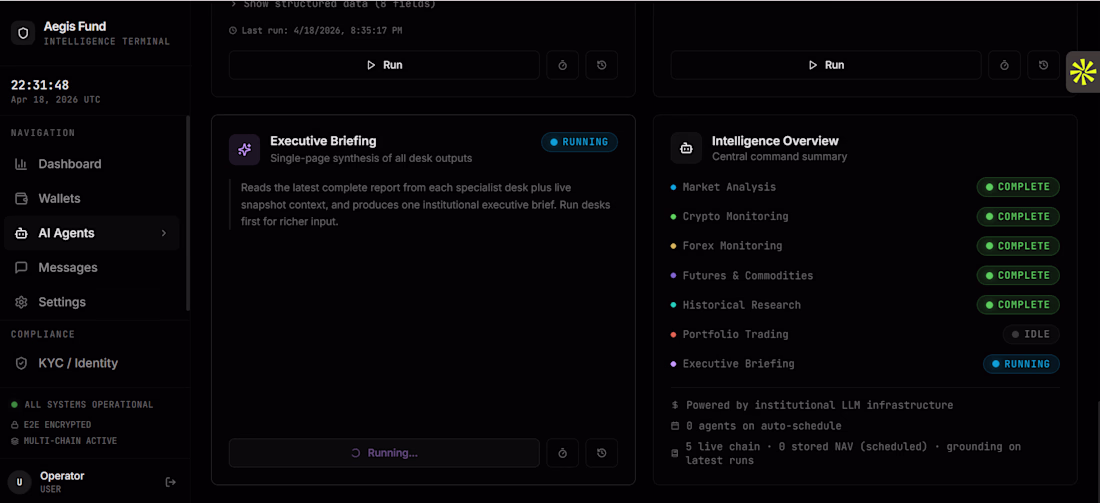Click the Intelligence Overview robot icon

click(x=686, y=149)
